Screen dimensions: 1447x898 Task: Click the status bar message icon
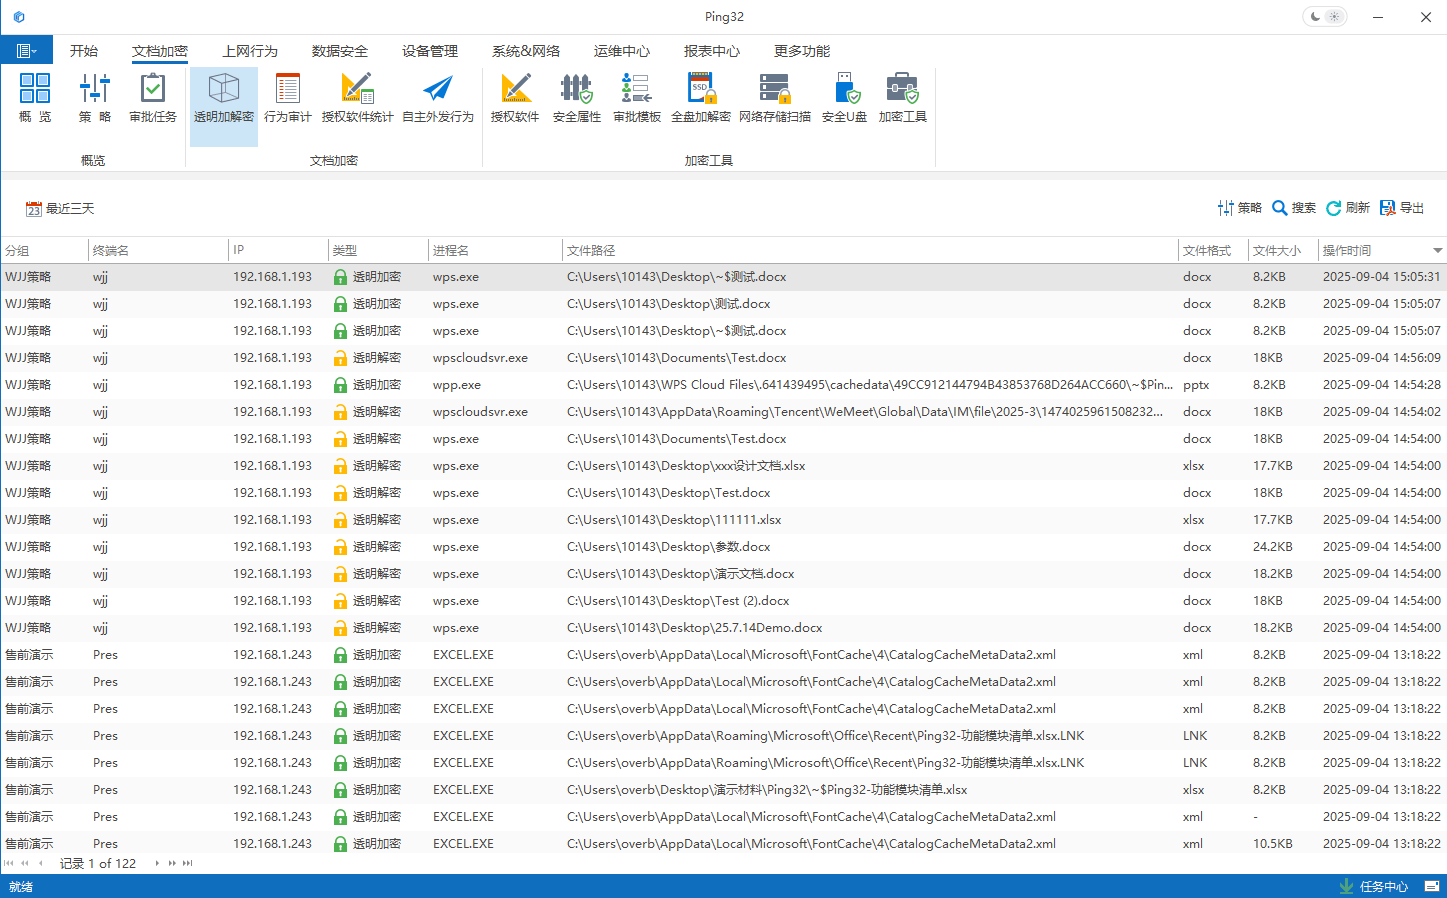pyautogui.click(x=1432, y=886)
